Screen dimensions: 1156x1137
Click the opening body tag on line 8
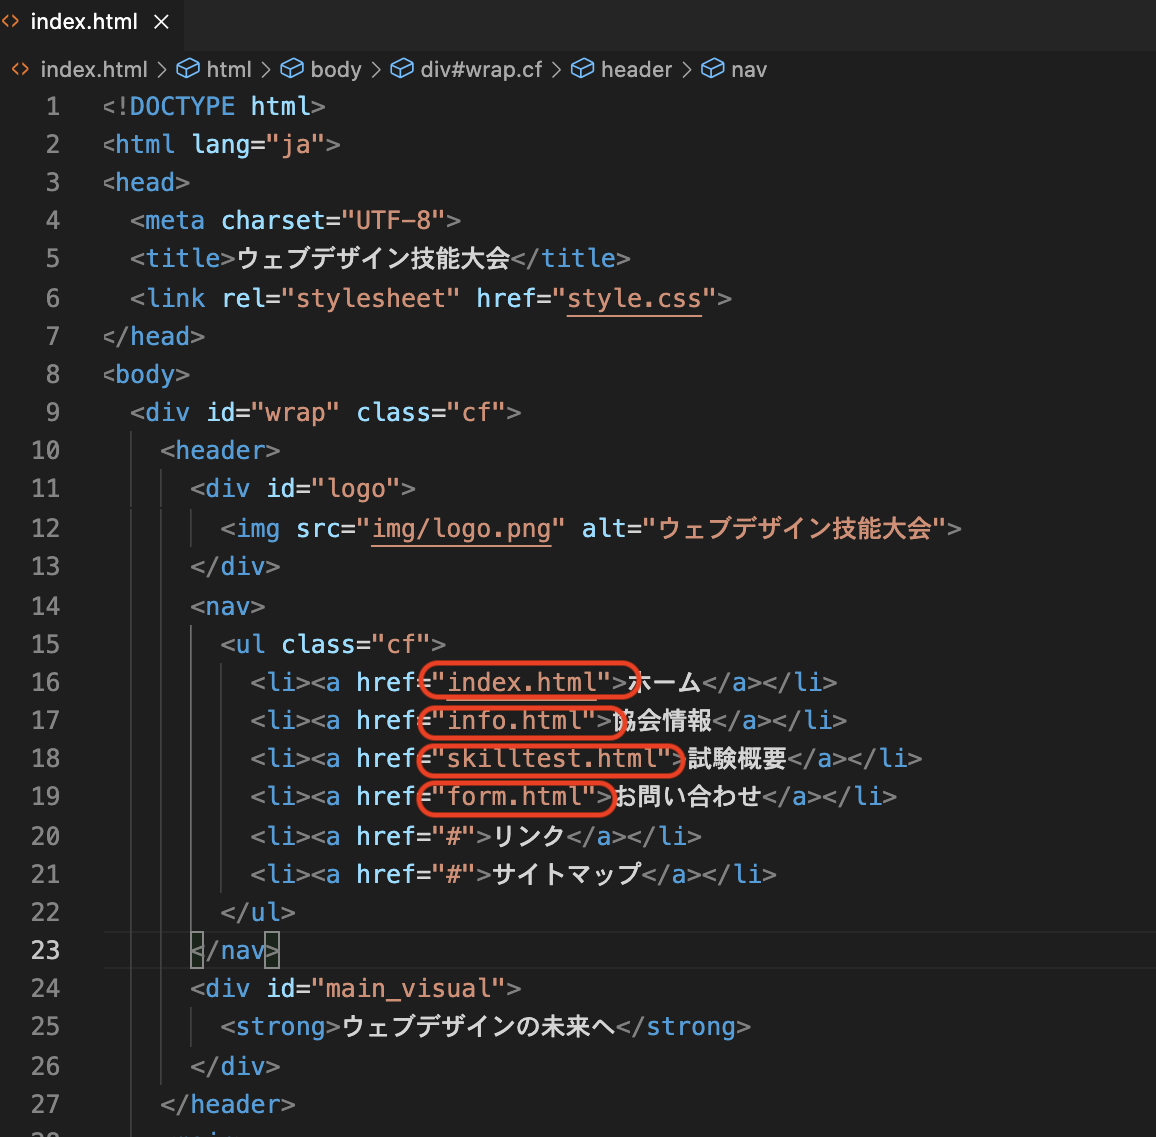[146, 375]
